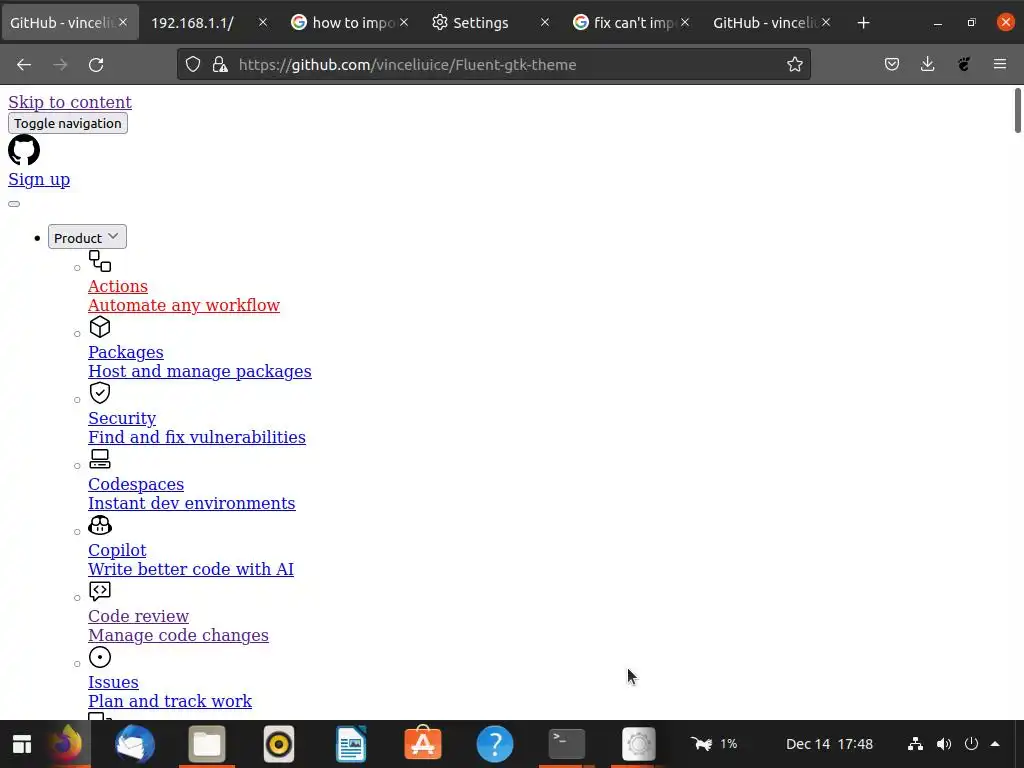Click the Security shield icon
This screenshot has width=1024, height=768.
[x=100, y=393]
